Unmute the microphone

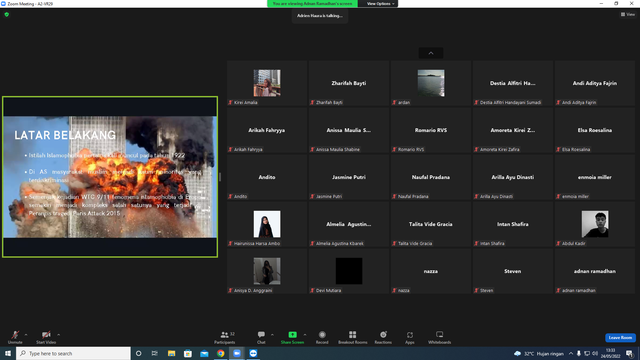(15, 337)
